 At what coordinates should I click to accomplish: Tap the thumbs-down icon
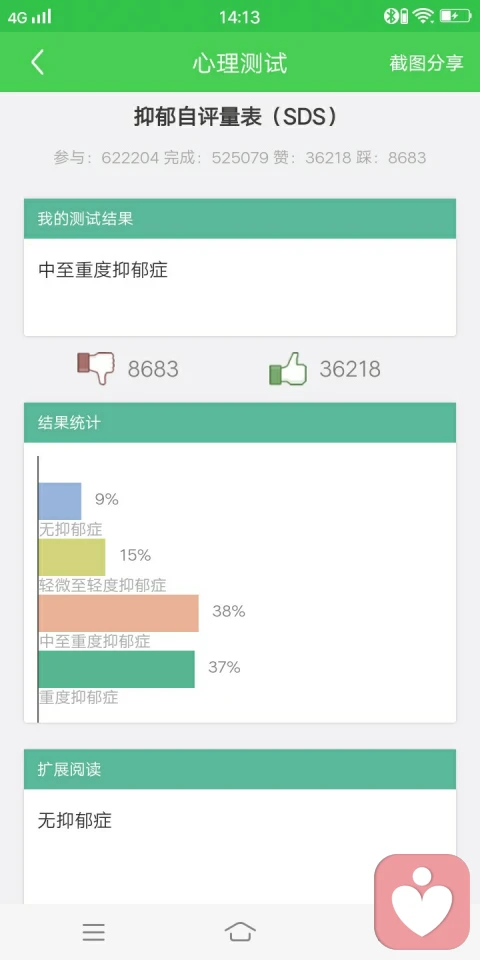(96, 368)
